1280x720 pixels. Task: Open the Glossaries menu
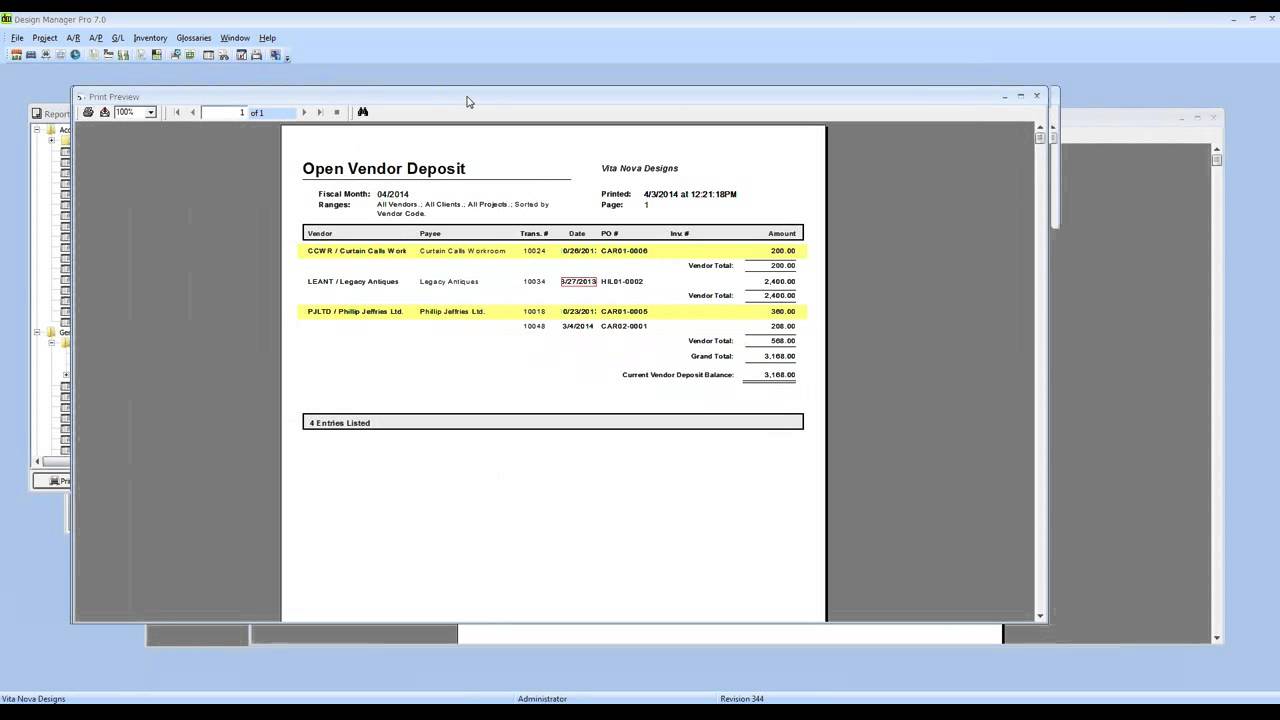coord(194,38)
